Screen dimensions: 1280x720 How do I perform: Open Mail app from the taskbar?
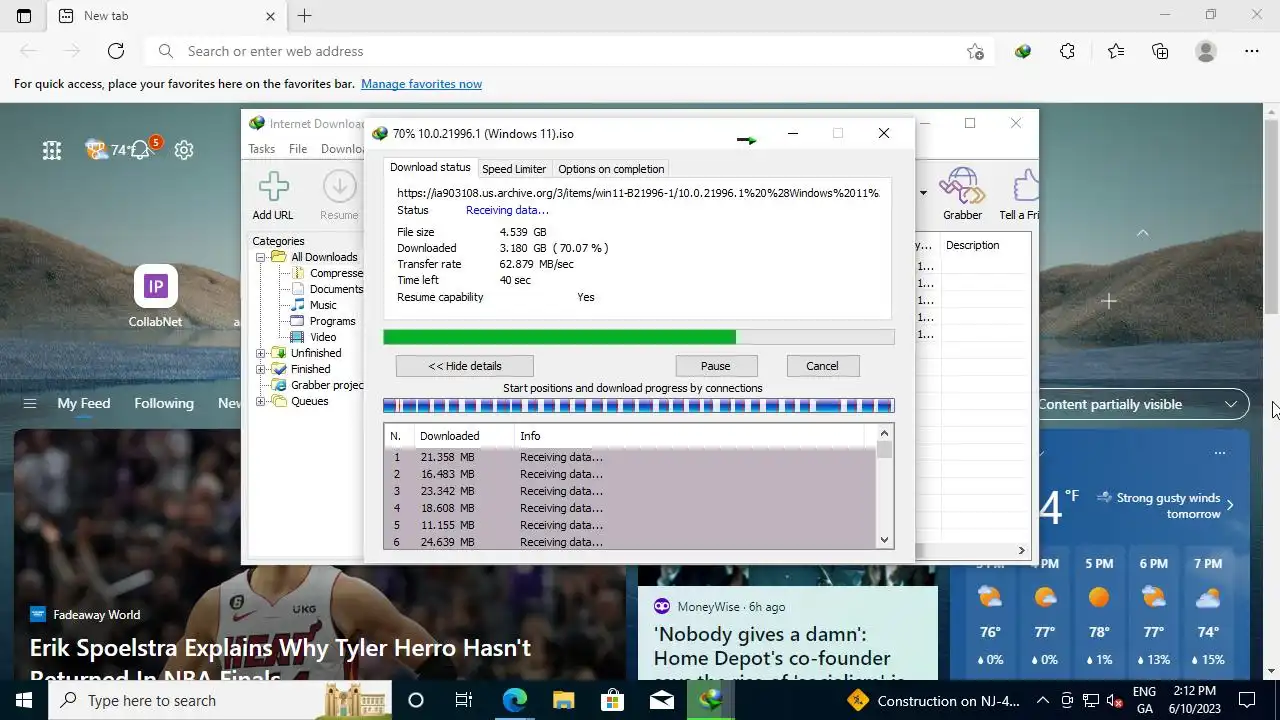661,700
